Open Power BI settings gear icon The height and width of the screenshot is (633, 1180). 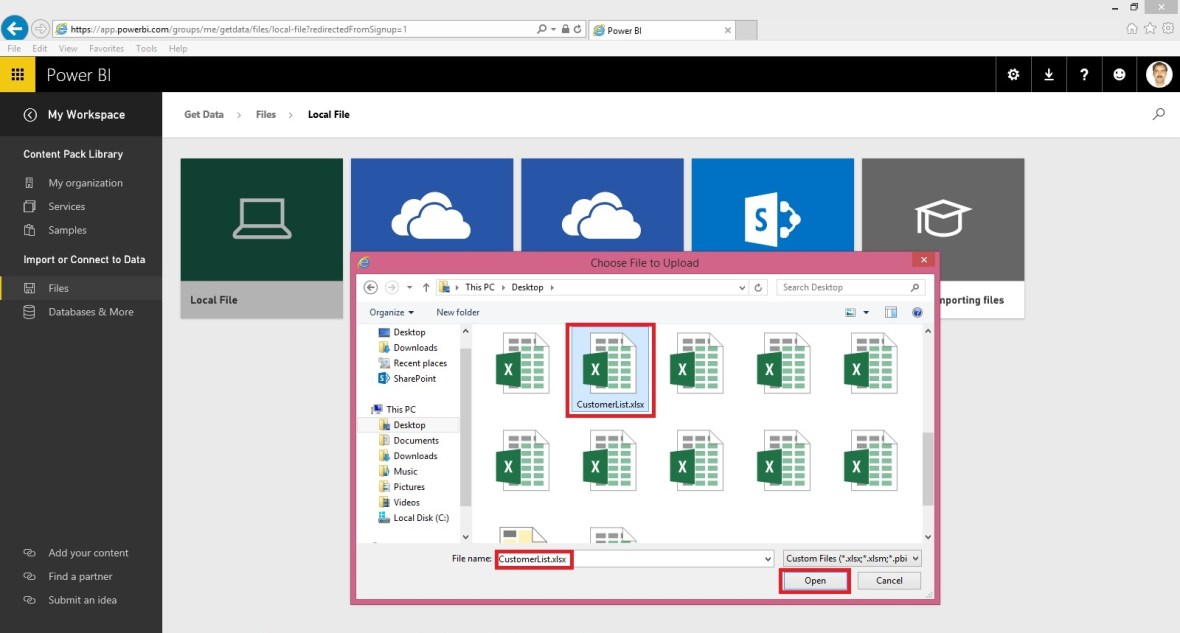[x=1013, y=74]
